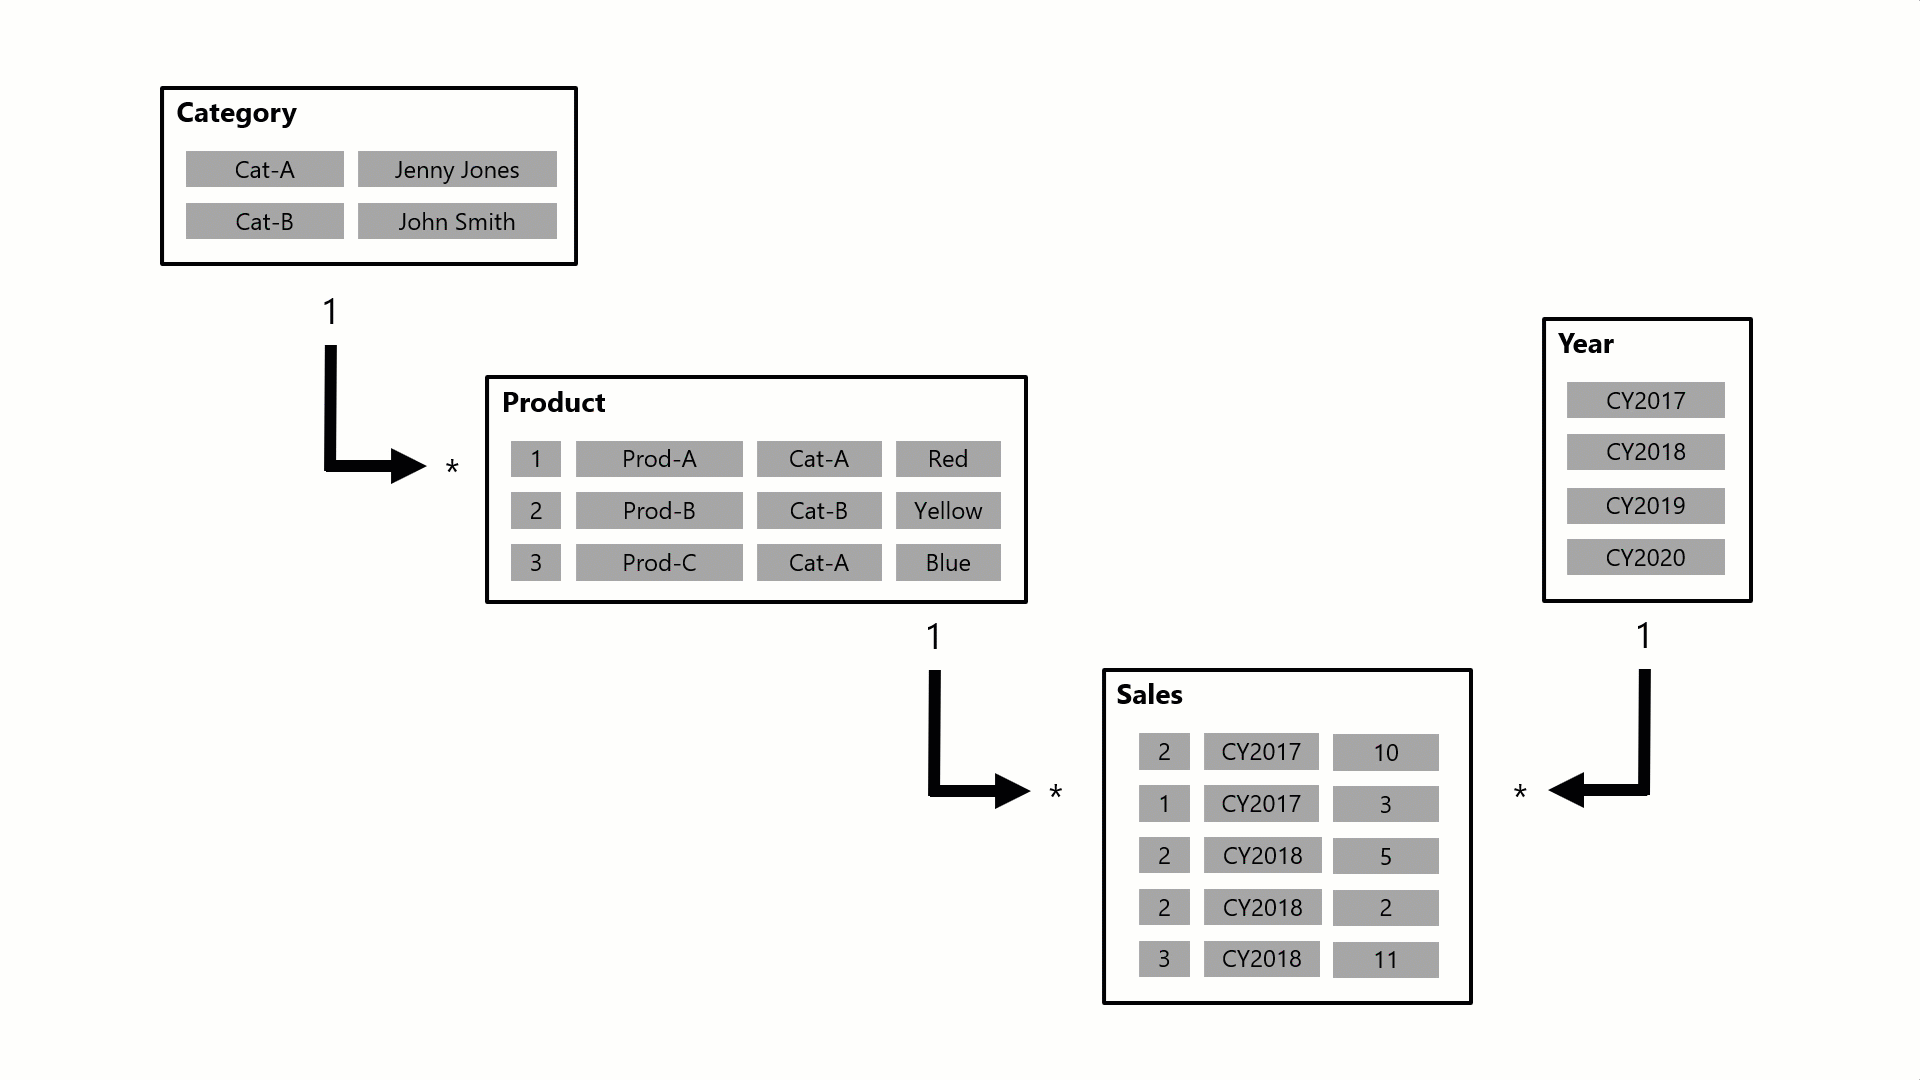Toggle visibility of Cat-B row in Category
The image size is (1920, 1080).
tap(264, 220)
